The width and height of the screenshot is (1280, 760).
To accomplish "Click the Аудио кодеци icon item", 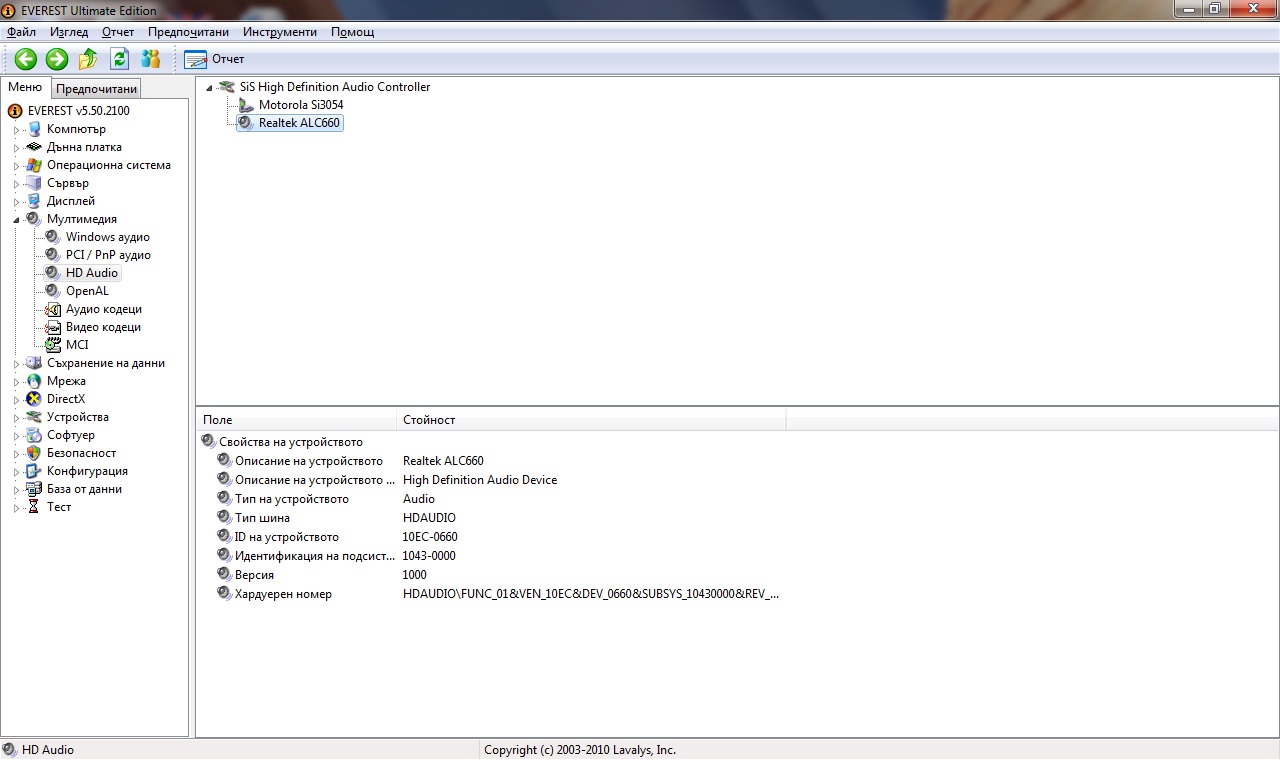I will click(x=53, y=309).
